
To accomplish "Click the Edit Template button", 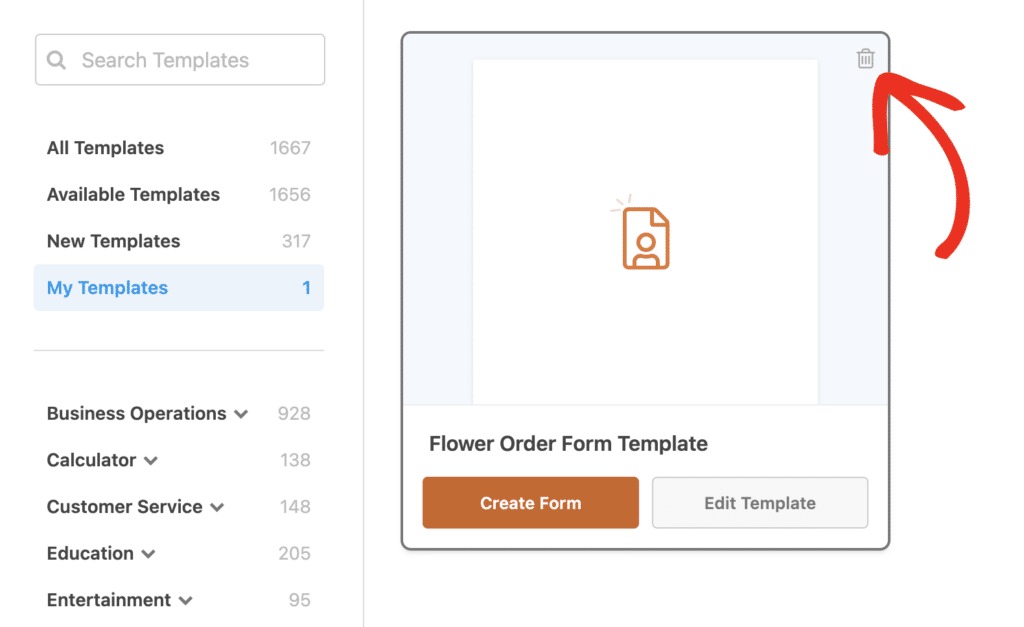I will coord(759,503).
